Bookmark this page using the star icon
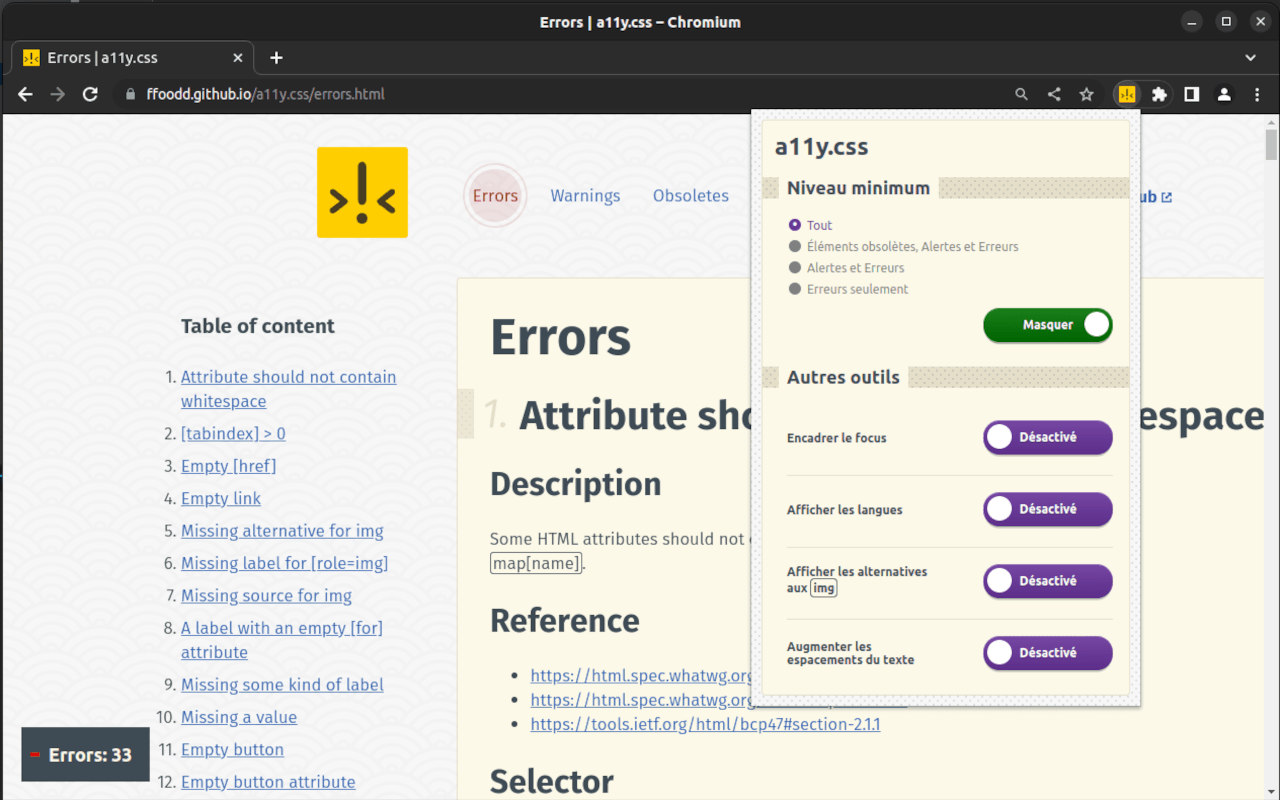Viewport: 1280px width, 800px height. coord(1087,94)
